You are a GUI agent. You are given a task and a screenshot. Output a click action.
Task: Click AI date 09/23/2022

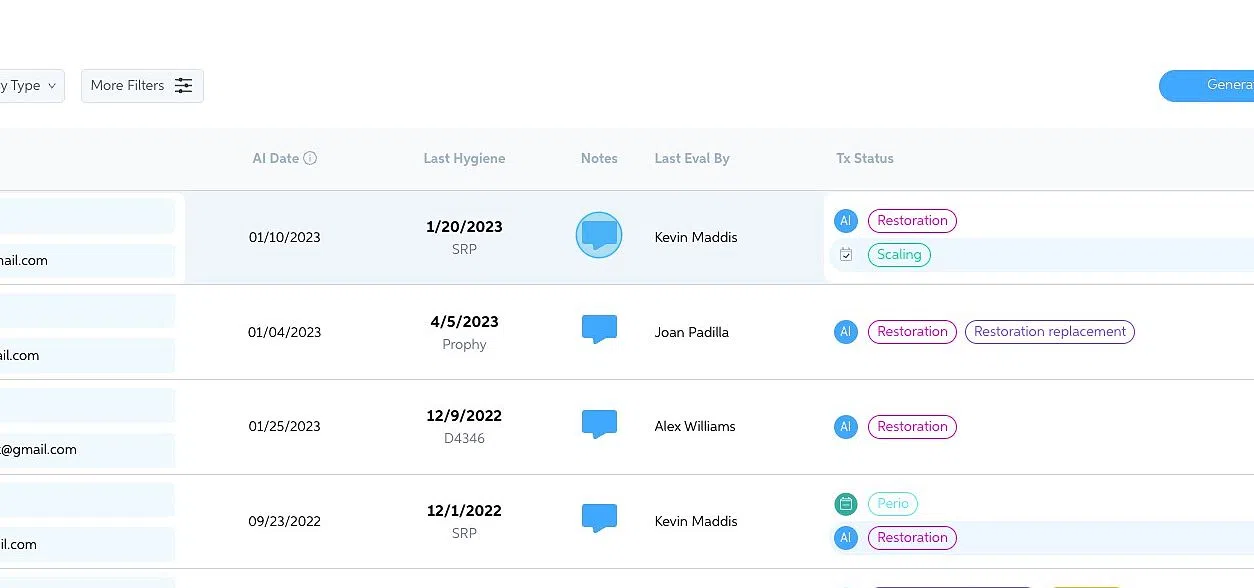tap(285, 521)
